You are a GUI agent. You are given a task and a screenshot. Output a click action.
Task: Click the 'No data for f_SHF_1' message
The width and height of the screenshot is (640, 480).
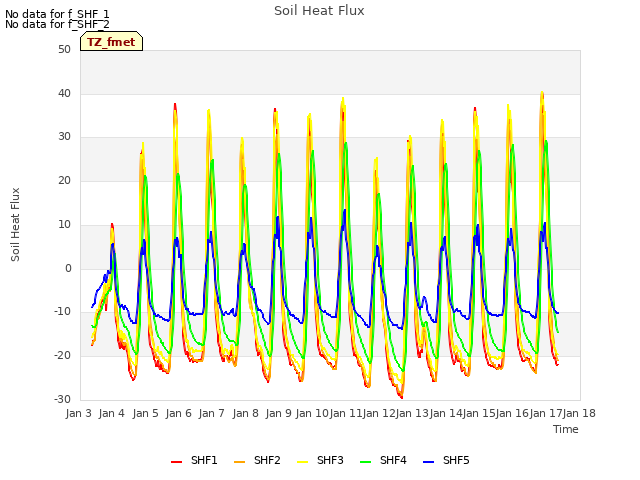pyautogui.click(x=57, y=14)
